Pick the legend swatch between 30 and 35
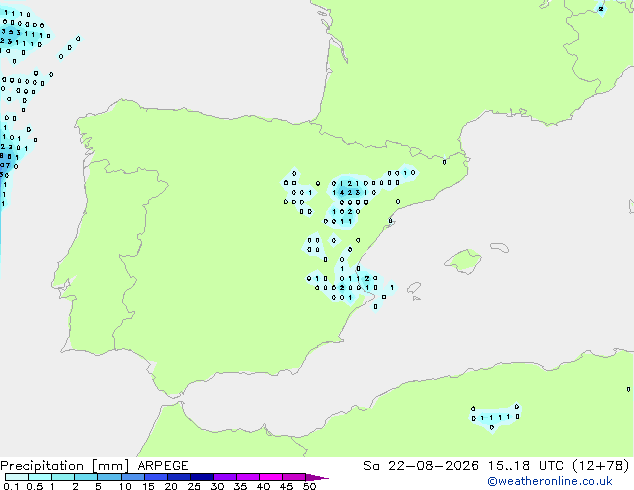 [x=224, y=477]
